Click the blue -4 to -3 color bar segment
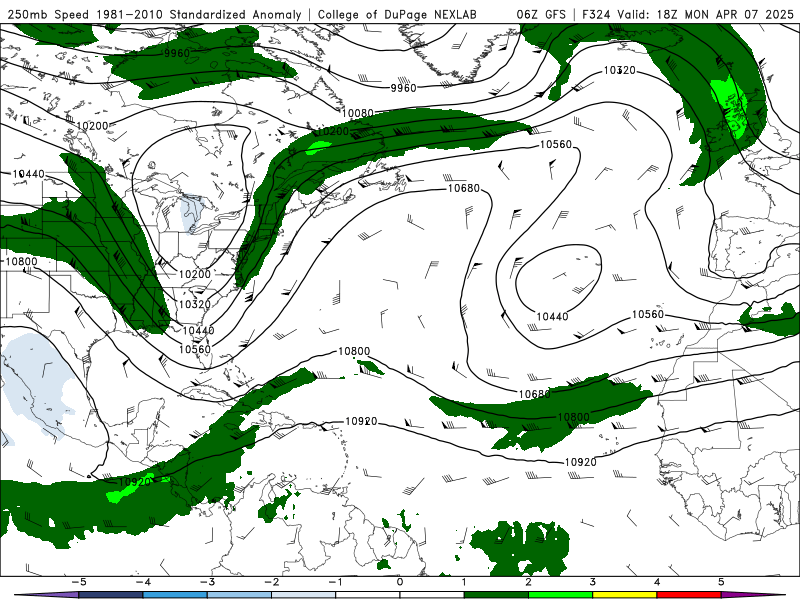Screen dimensions: 800x600 (x=175, y=595)
